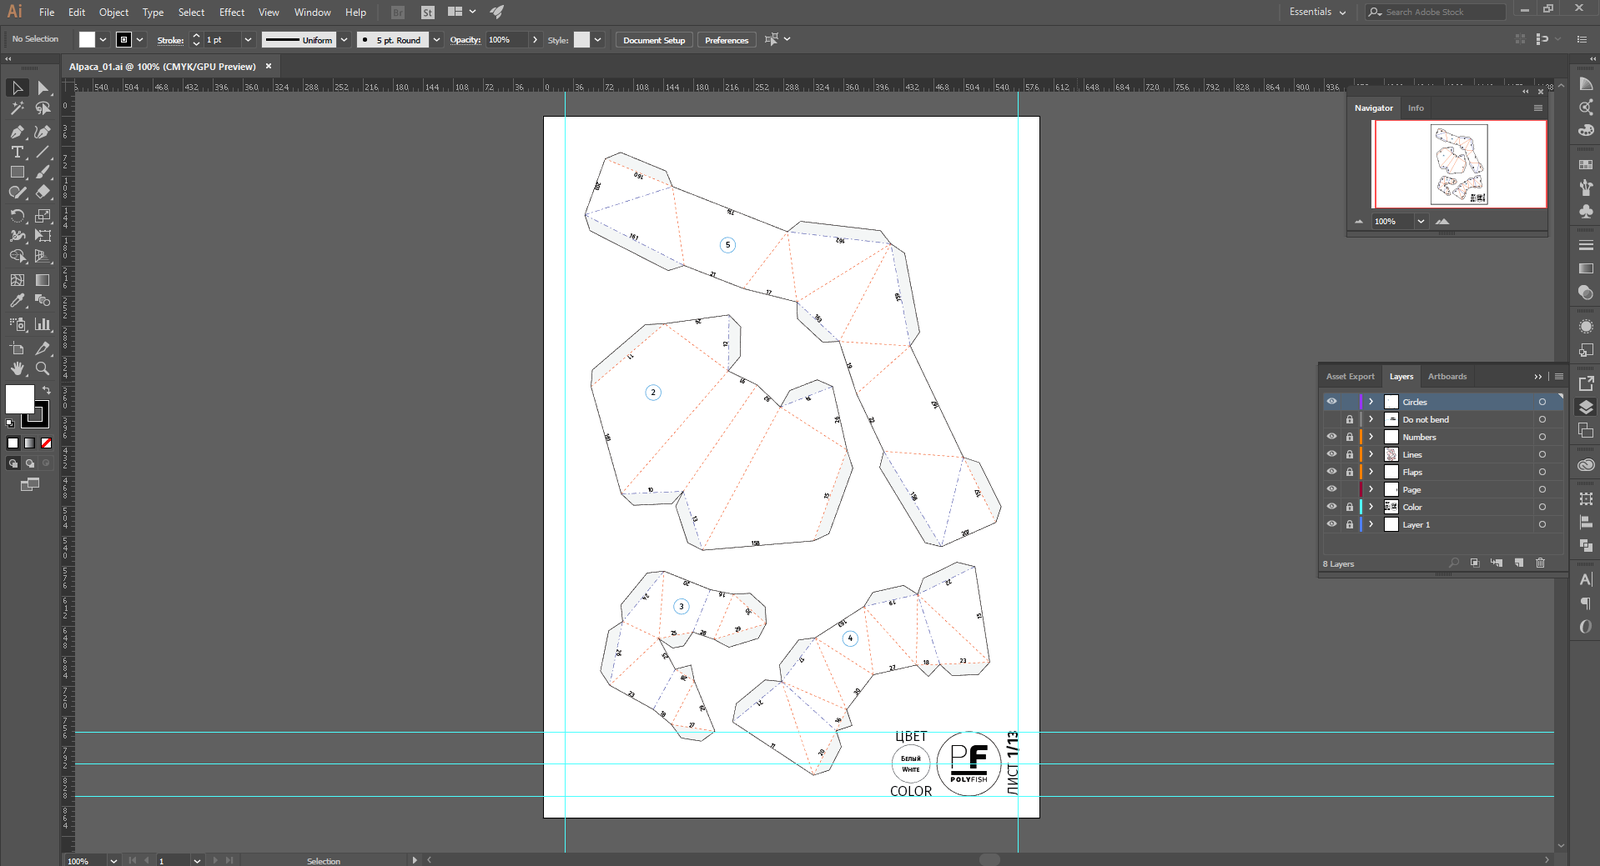This screenshot has height=866, width=1600.
Task: Close the Alpaca_01.ai document tab
Action: (268, 66)
